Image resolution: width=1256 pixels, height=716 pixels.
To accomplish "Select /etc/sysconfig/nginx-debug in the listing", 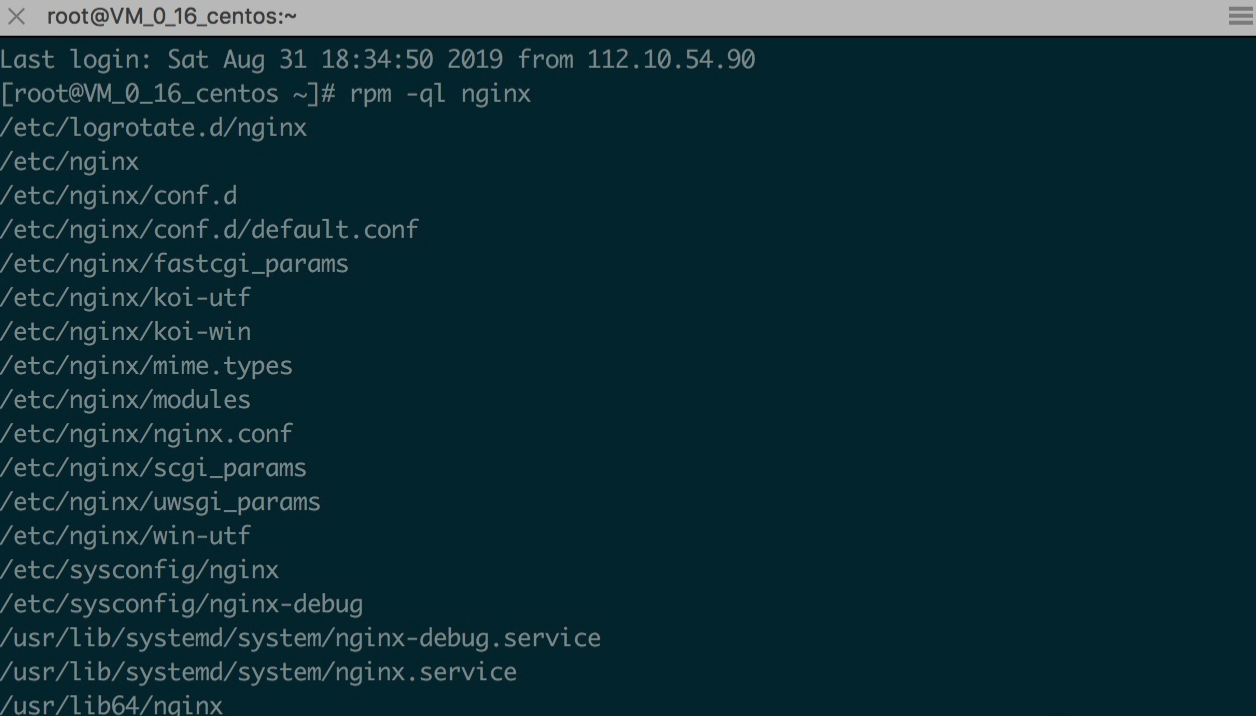I will (181, 603).
